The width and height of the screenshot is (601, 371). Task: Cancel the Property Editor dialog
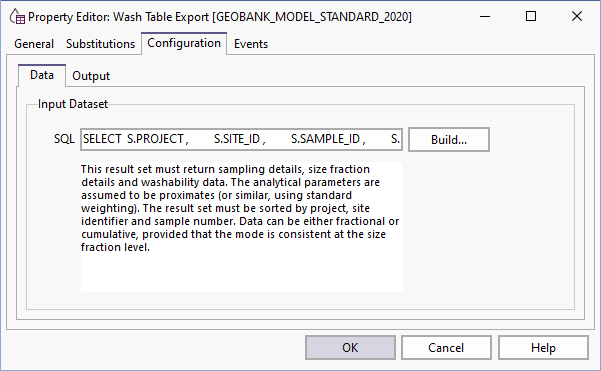coord(446,348)
